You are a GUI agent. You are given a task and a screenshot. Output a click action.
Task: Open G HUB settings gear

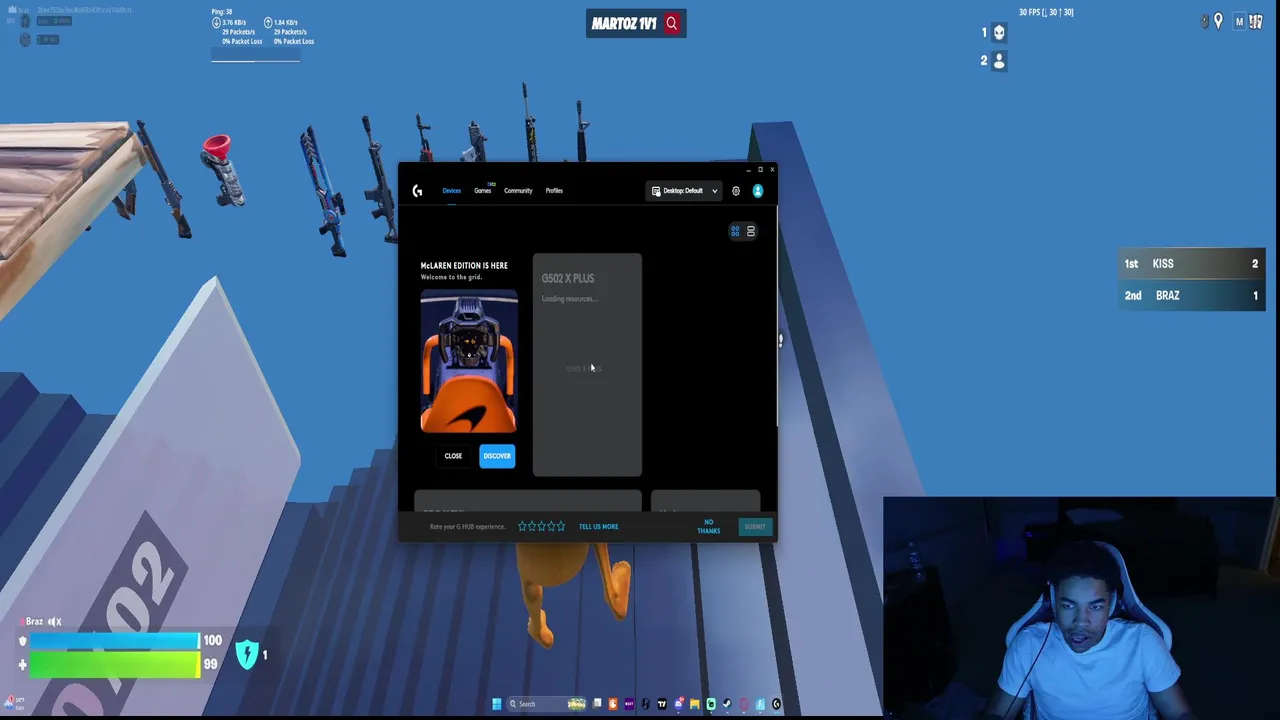pyautogui.click(x=736, y=191)
